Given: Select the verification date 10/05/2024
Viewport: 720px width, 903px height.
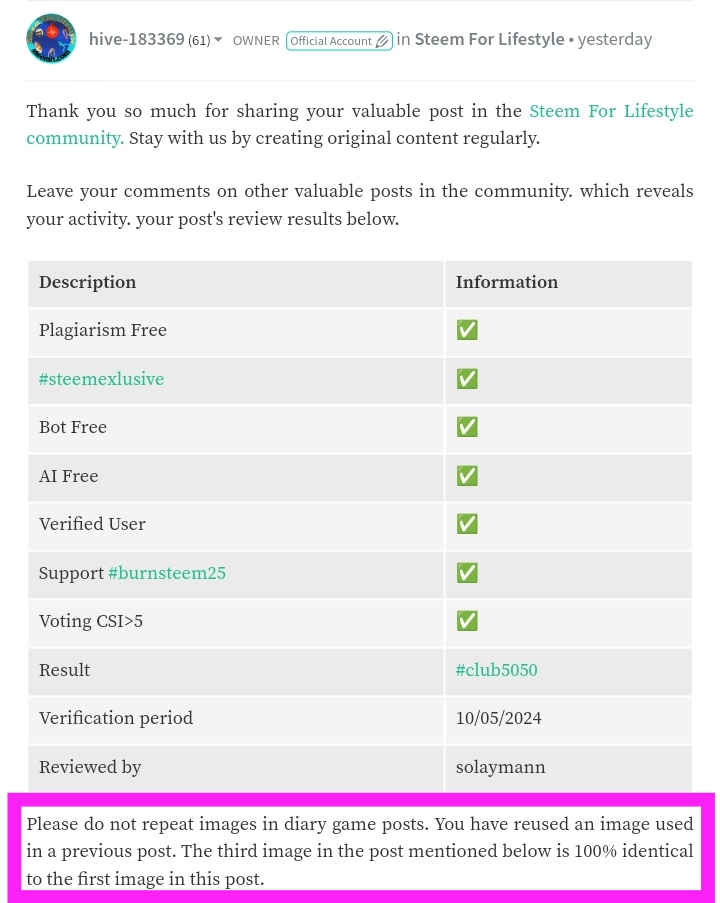Looking at the screenshot, I should [x=498, y=718].
